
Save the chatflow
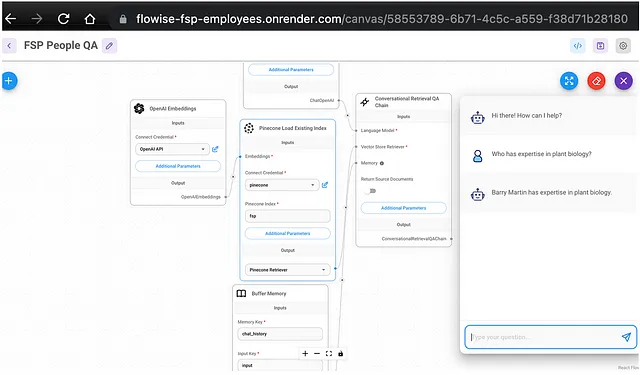600,46
